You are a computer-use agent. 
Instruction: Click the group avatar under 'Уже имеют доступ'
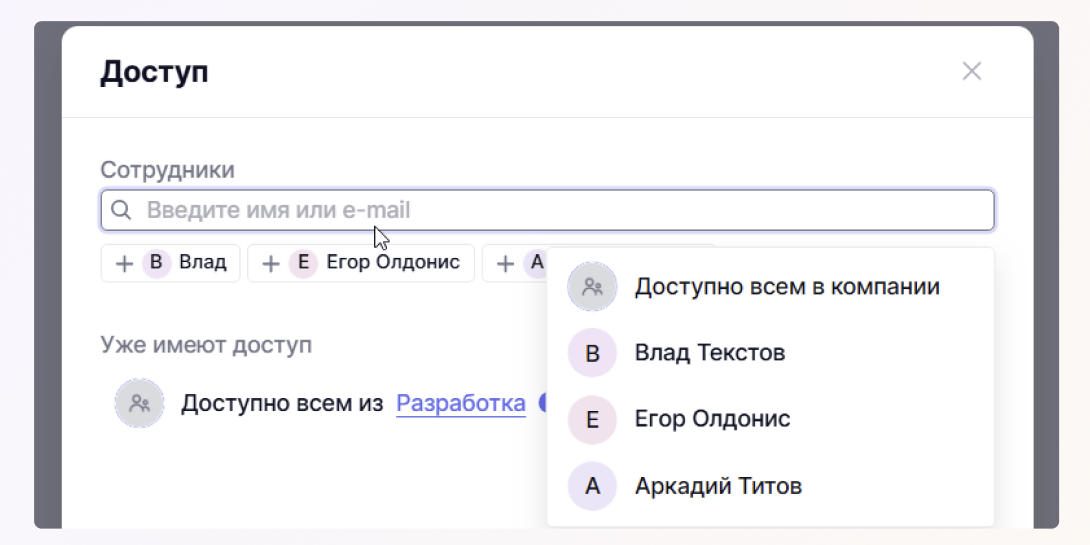pyautogui.click(x=139, y=404)
